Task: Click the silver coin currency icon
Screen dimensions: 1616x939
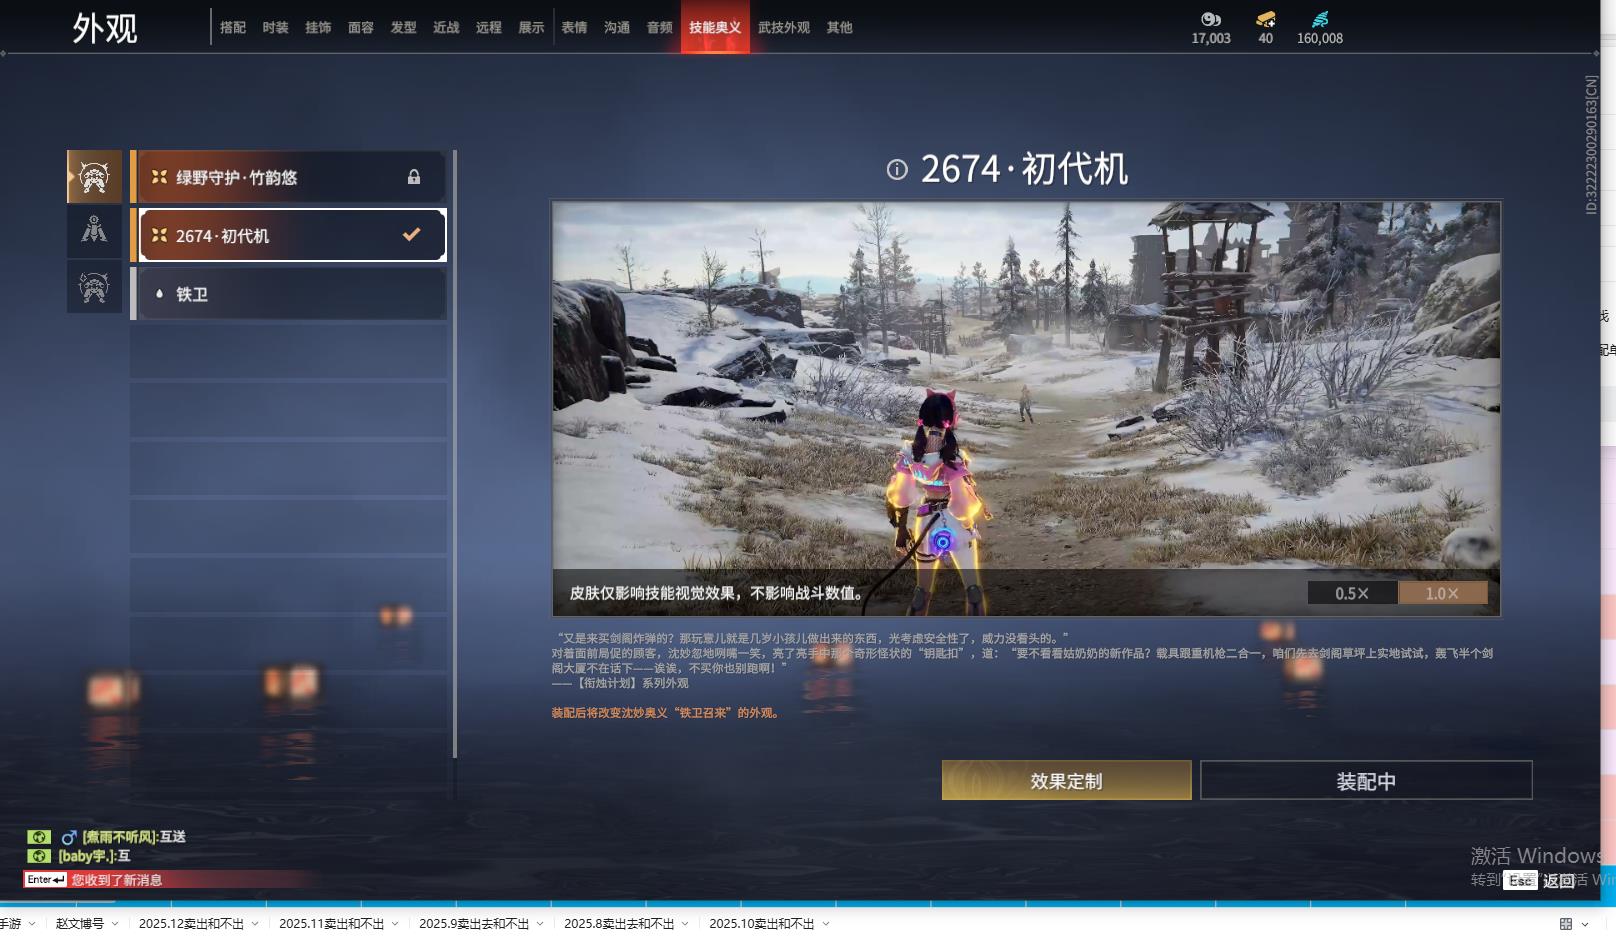Action: tap(1211, 19)
